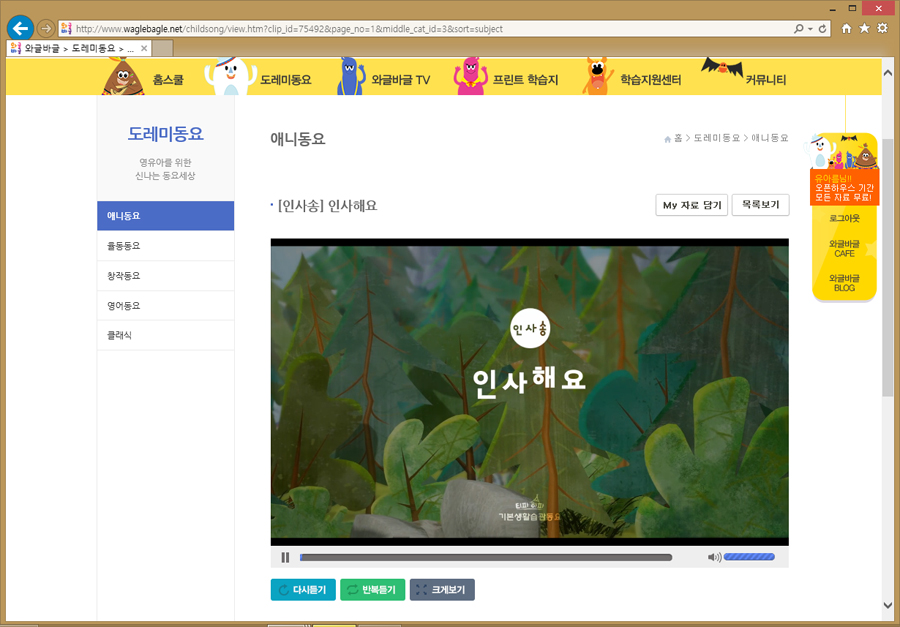
Task: Click the orange monster character icon
Action: [598, 76]
